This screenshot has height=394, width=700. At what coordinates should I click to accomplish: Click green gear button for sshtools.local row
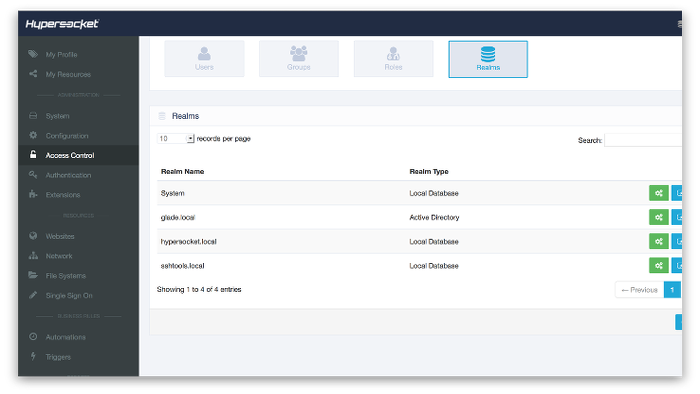[658, 265]
